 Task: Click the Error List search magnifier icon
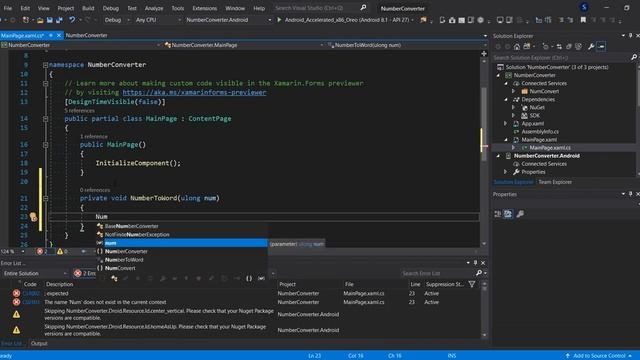[x=479, y=273]
